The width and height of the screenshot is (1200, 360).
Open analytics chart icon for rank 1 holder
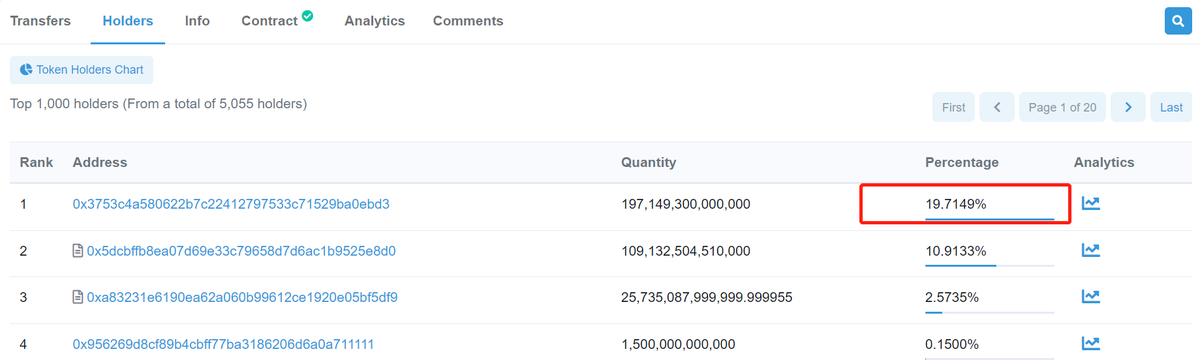click(1091, 204)
